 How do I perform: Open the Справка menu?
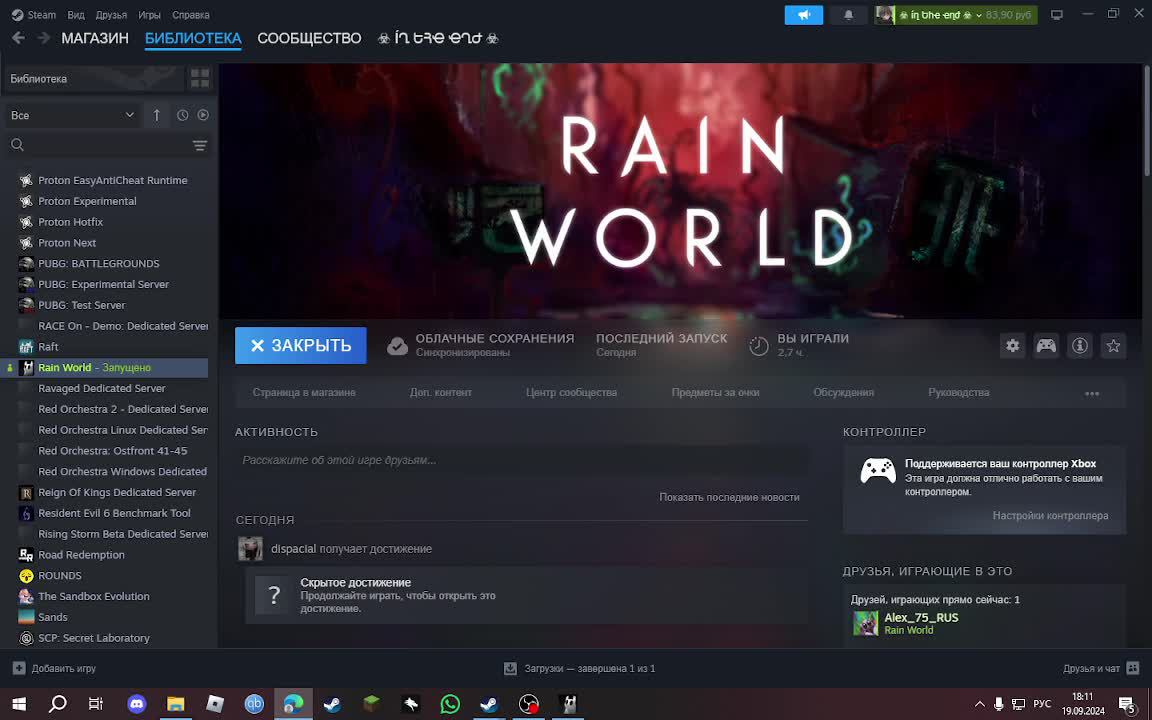[x=191, y=15]
